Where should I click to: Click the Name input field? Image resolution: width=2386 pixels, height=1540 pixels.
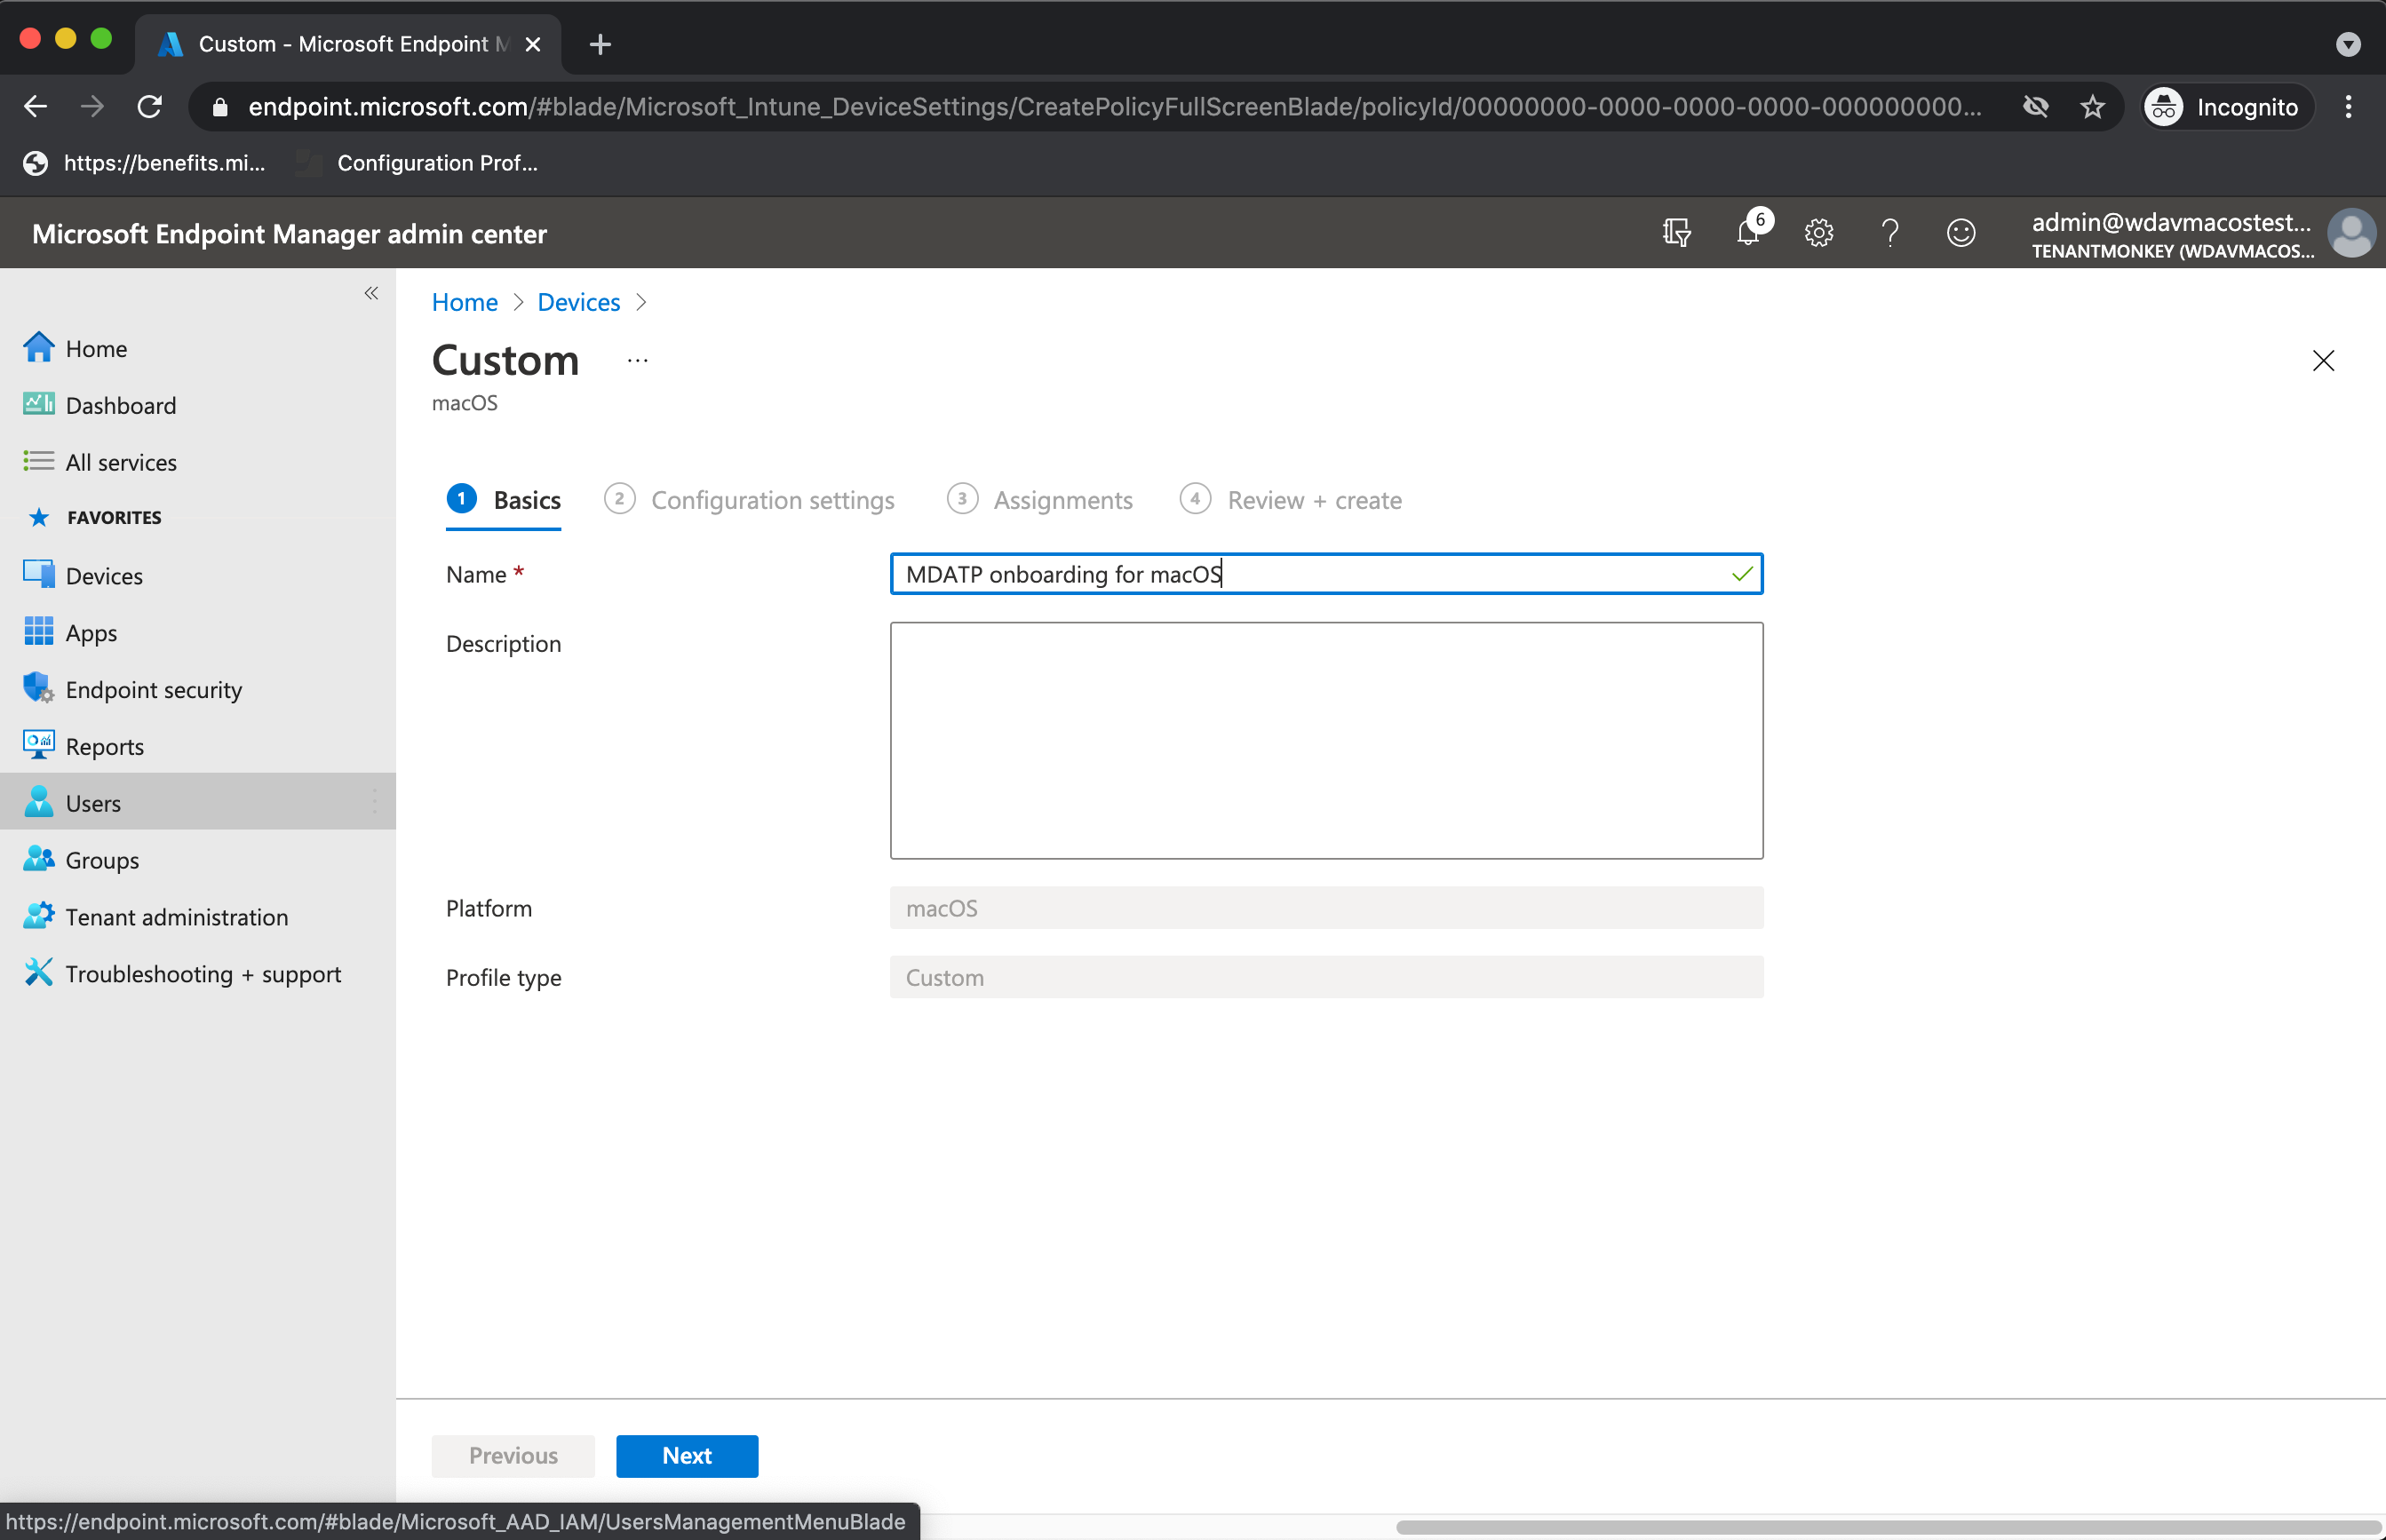[x=1326, y=574]
